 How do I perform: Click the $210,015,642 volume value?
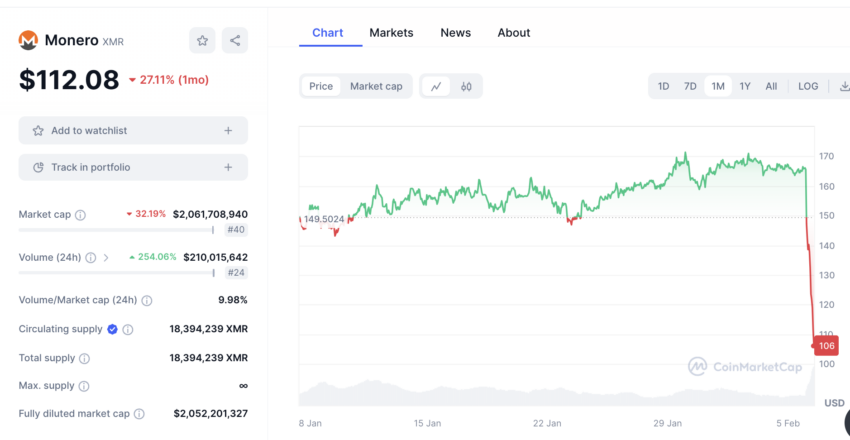(215, 257)
